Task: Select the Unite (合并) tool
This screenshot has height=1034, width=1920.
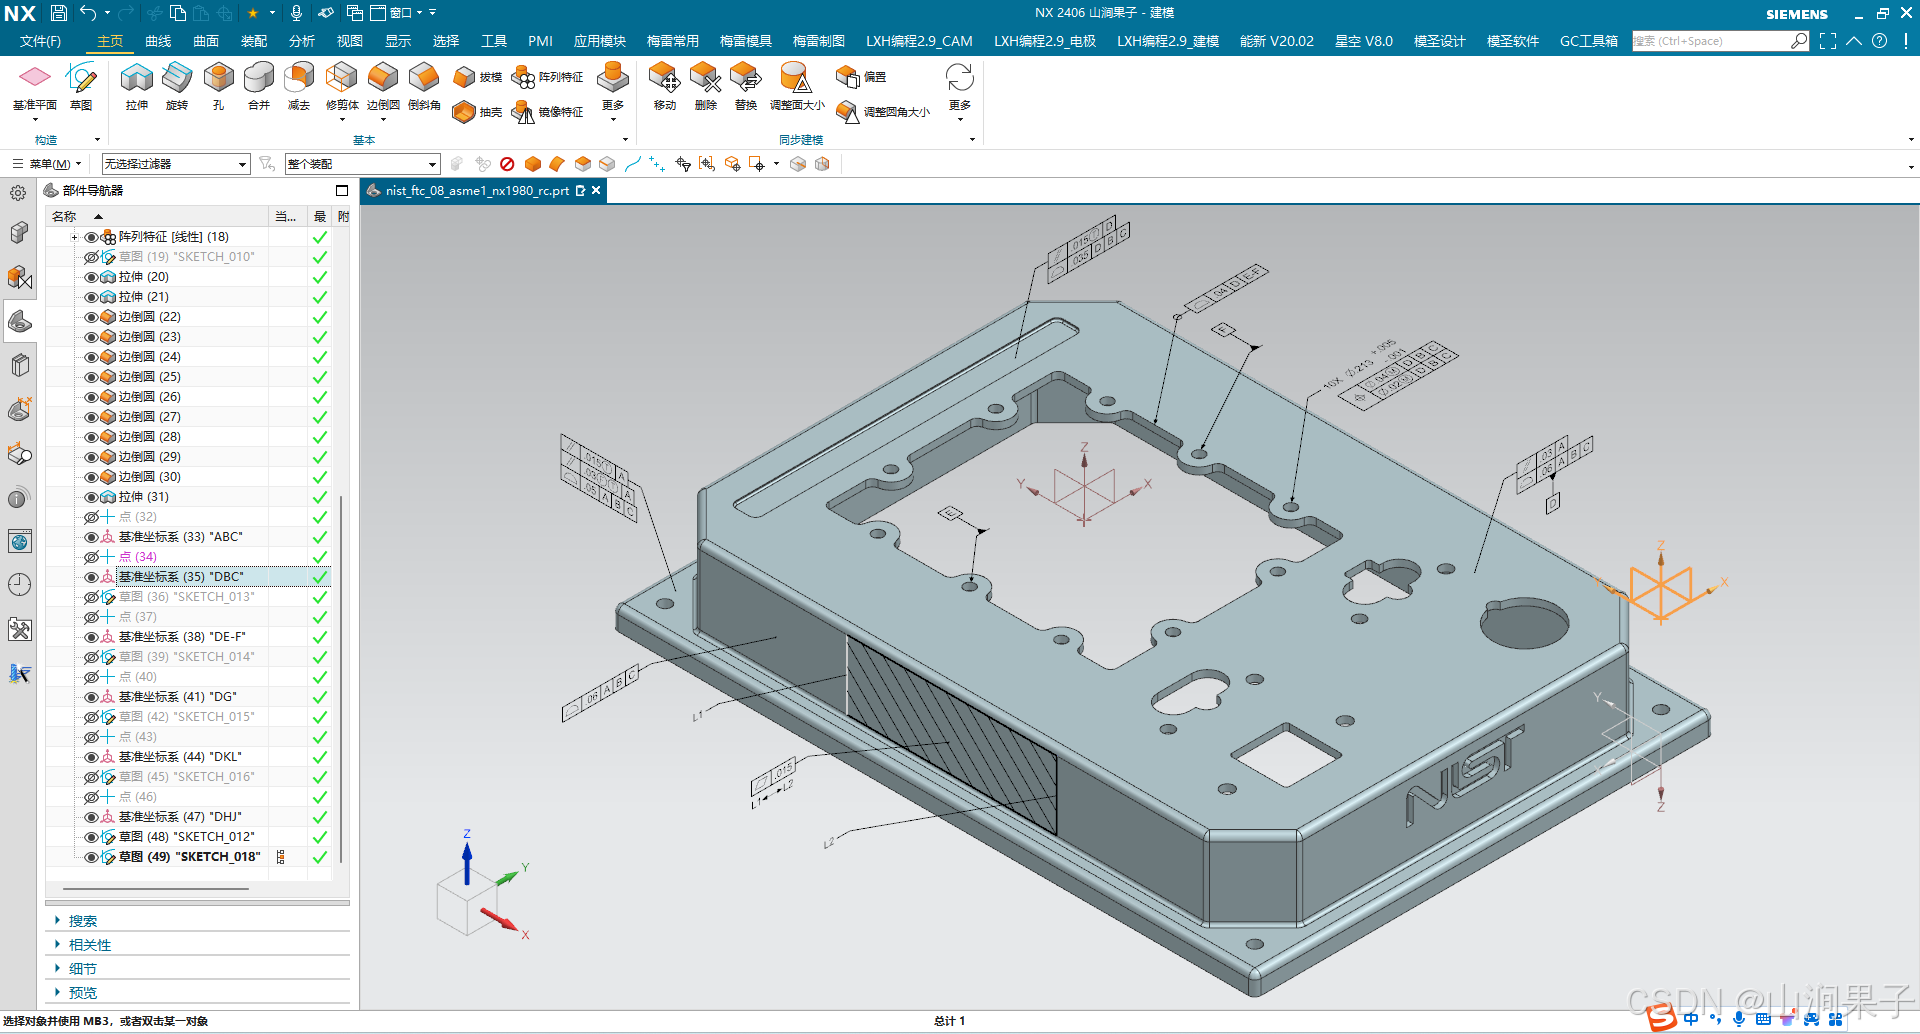Action: [259, 86]
